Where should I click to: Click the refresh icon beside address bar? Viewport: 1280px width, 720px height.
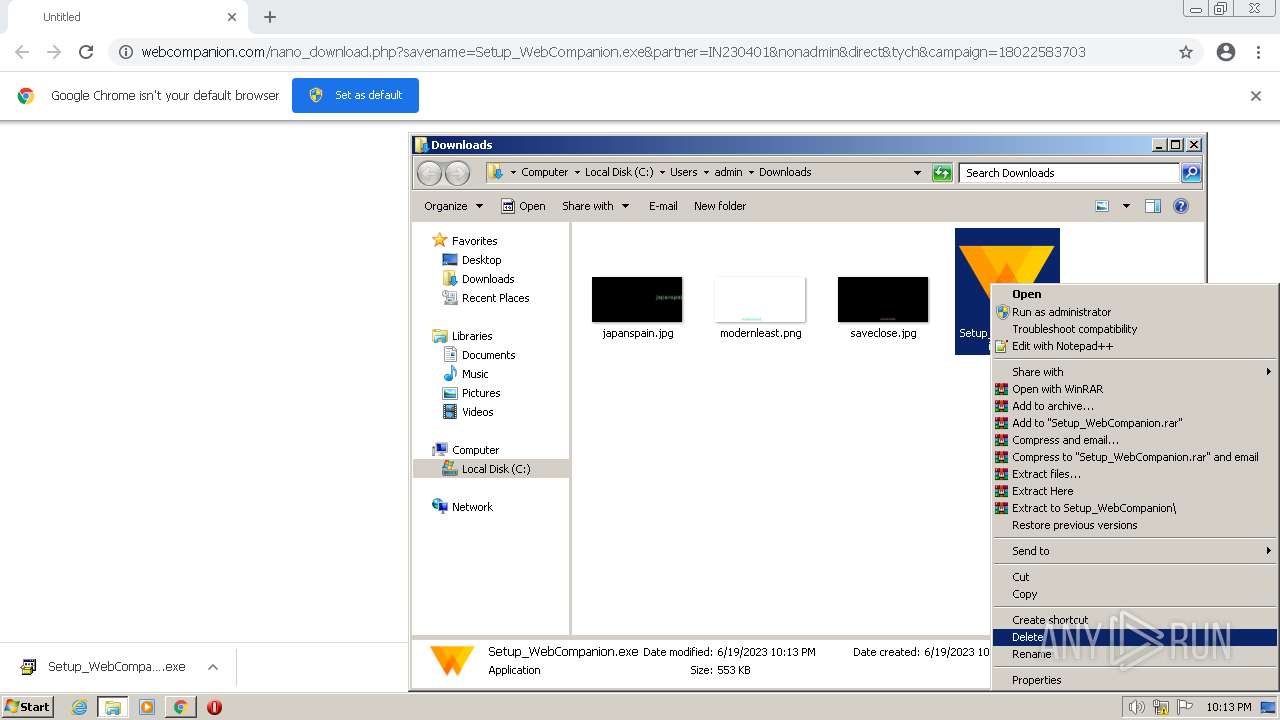[942, 173]
